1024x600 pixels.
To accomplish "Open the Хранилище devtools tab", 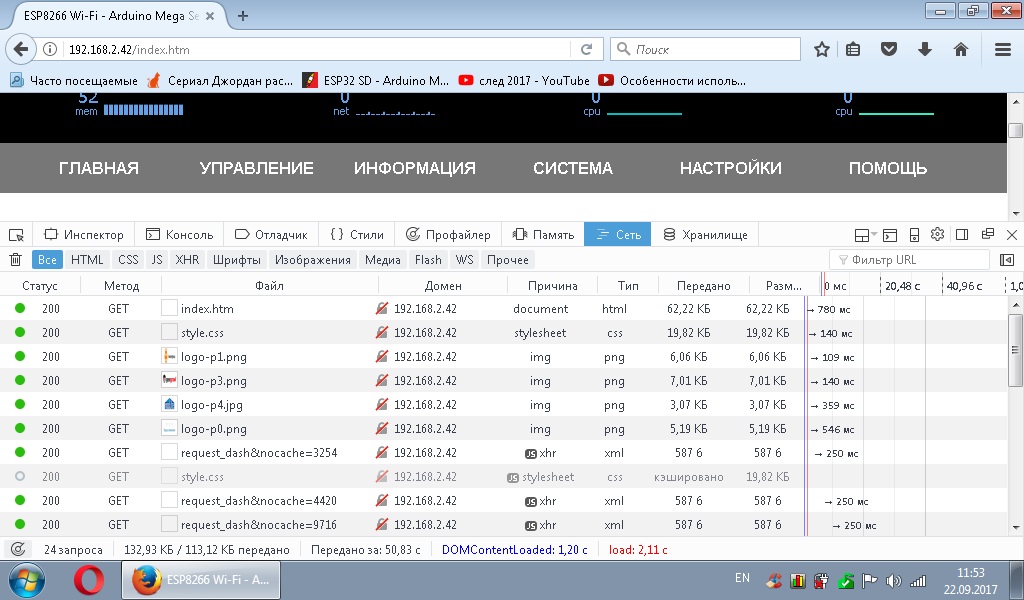I will tap(705, 235).
